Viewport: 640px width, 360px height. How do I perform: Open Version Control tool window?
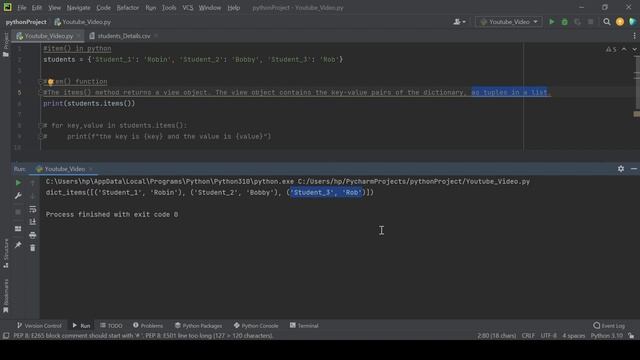(x=39, y=326)
